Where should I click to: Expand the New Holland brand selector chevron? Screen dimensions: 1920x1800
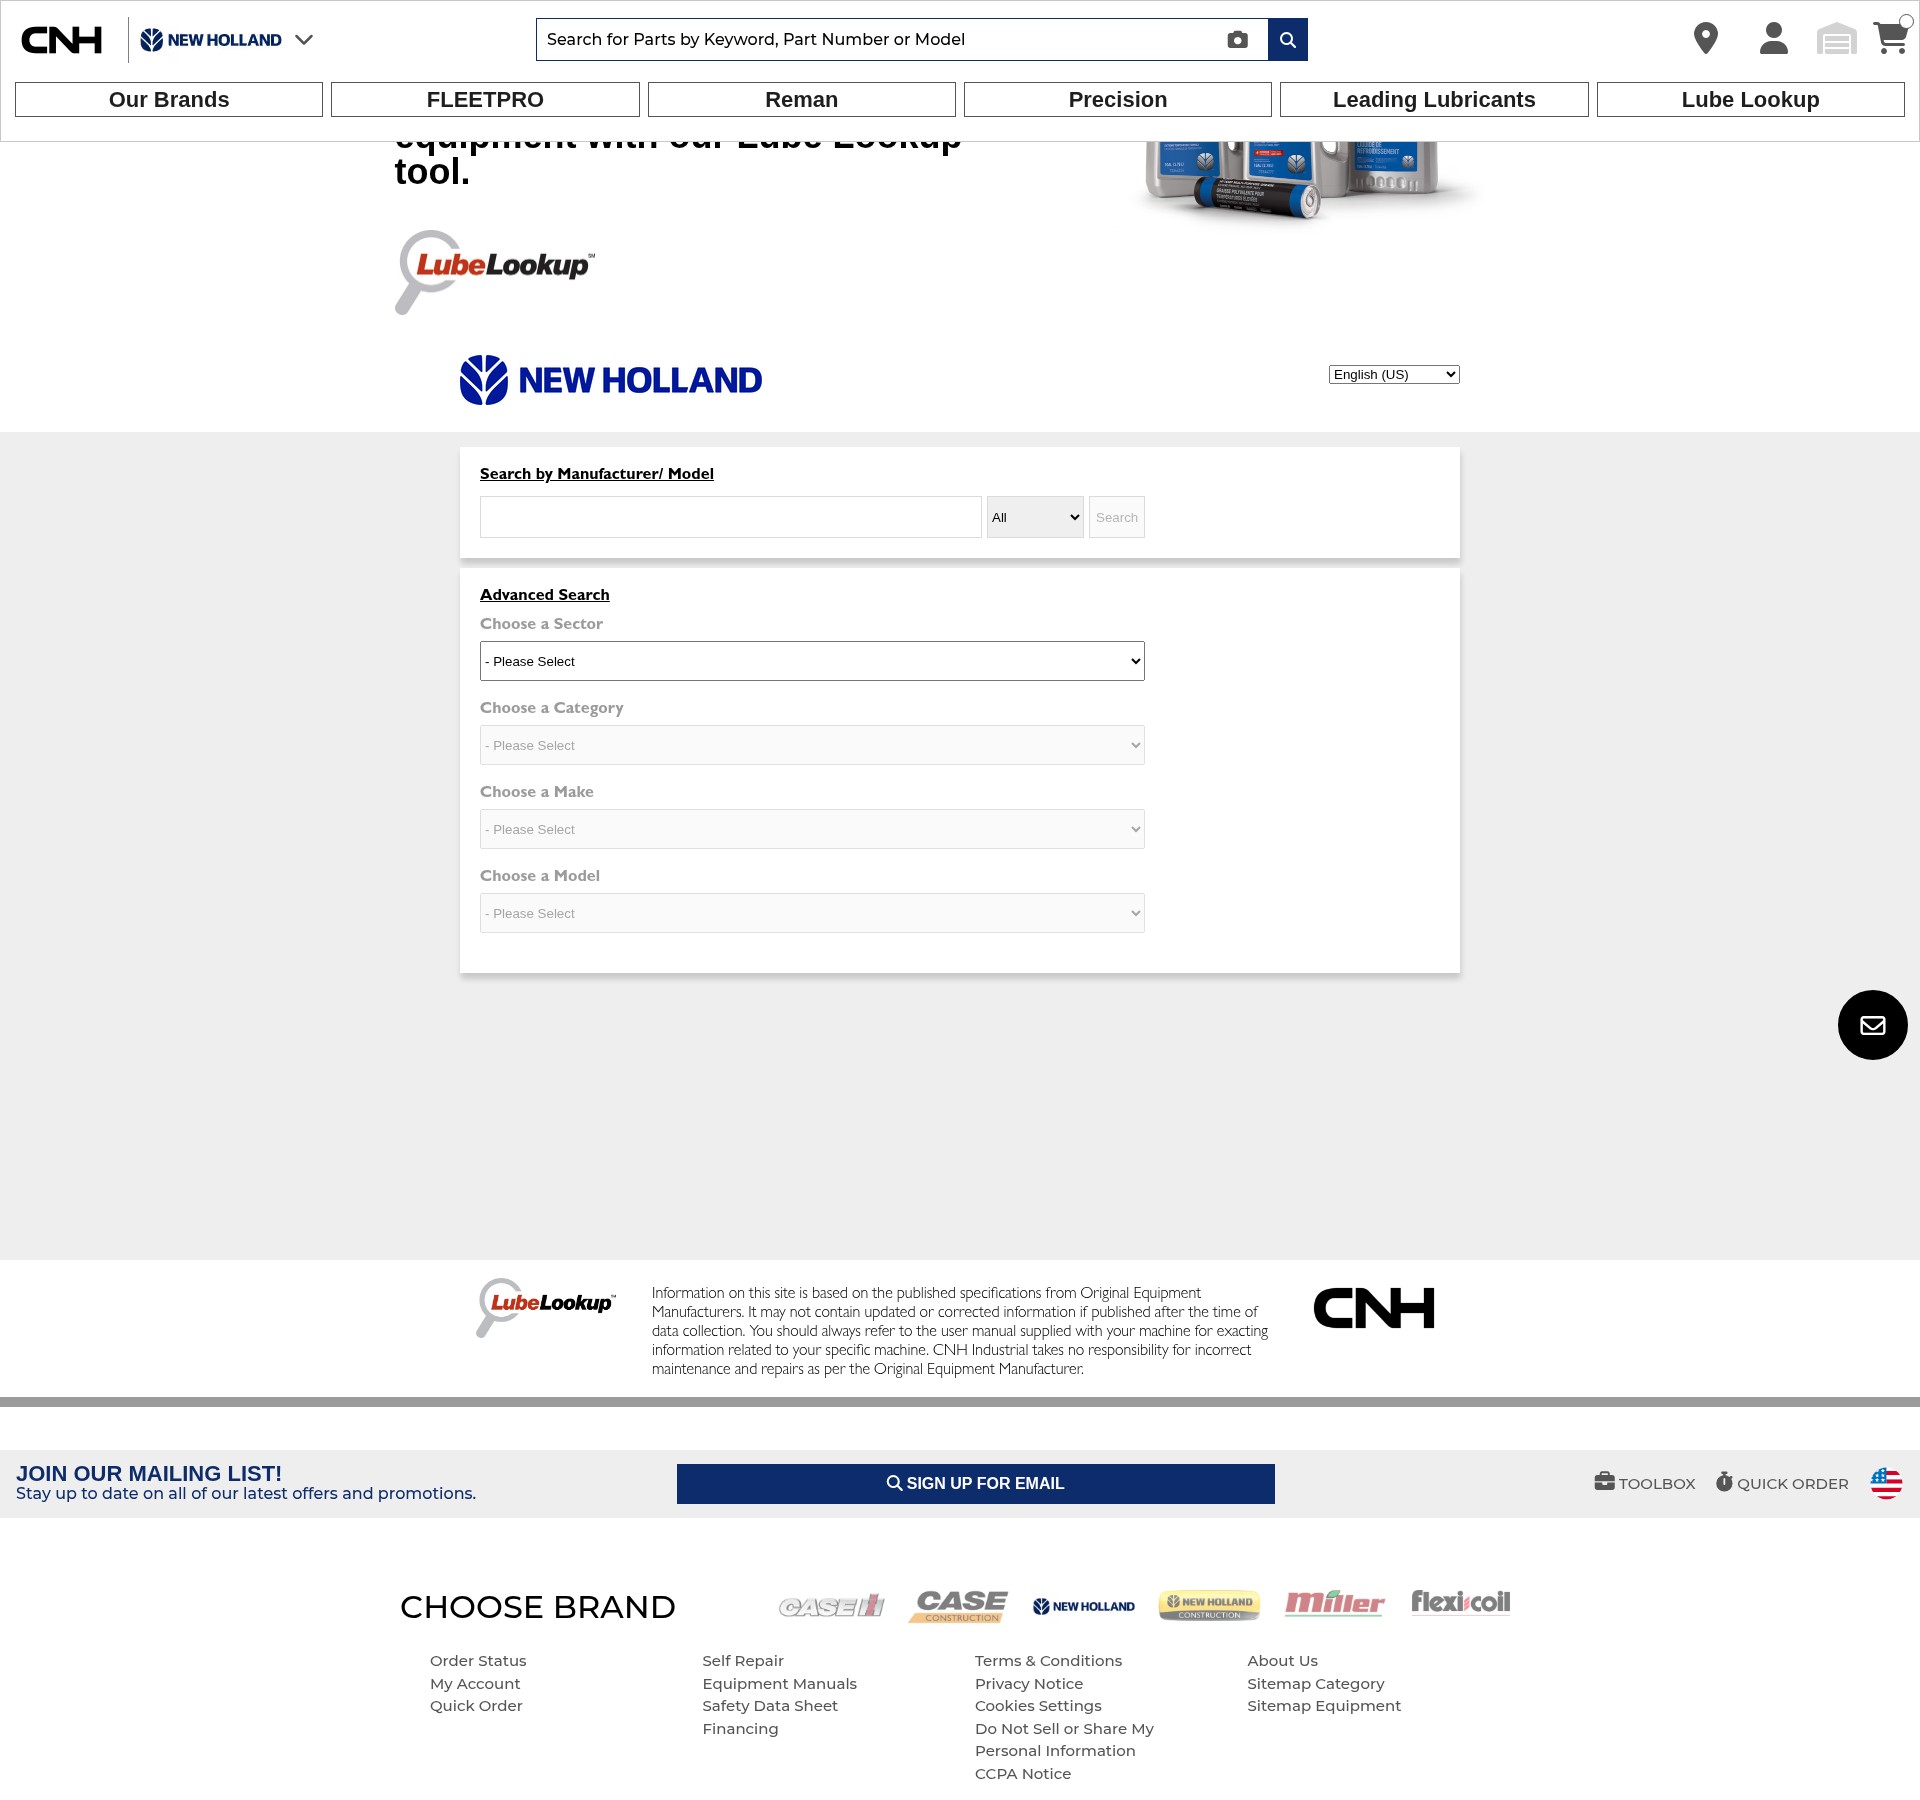pos(304,40)
